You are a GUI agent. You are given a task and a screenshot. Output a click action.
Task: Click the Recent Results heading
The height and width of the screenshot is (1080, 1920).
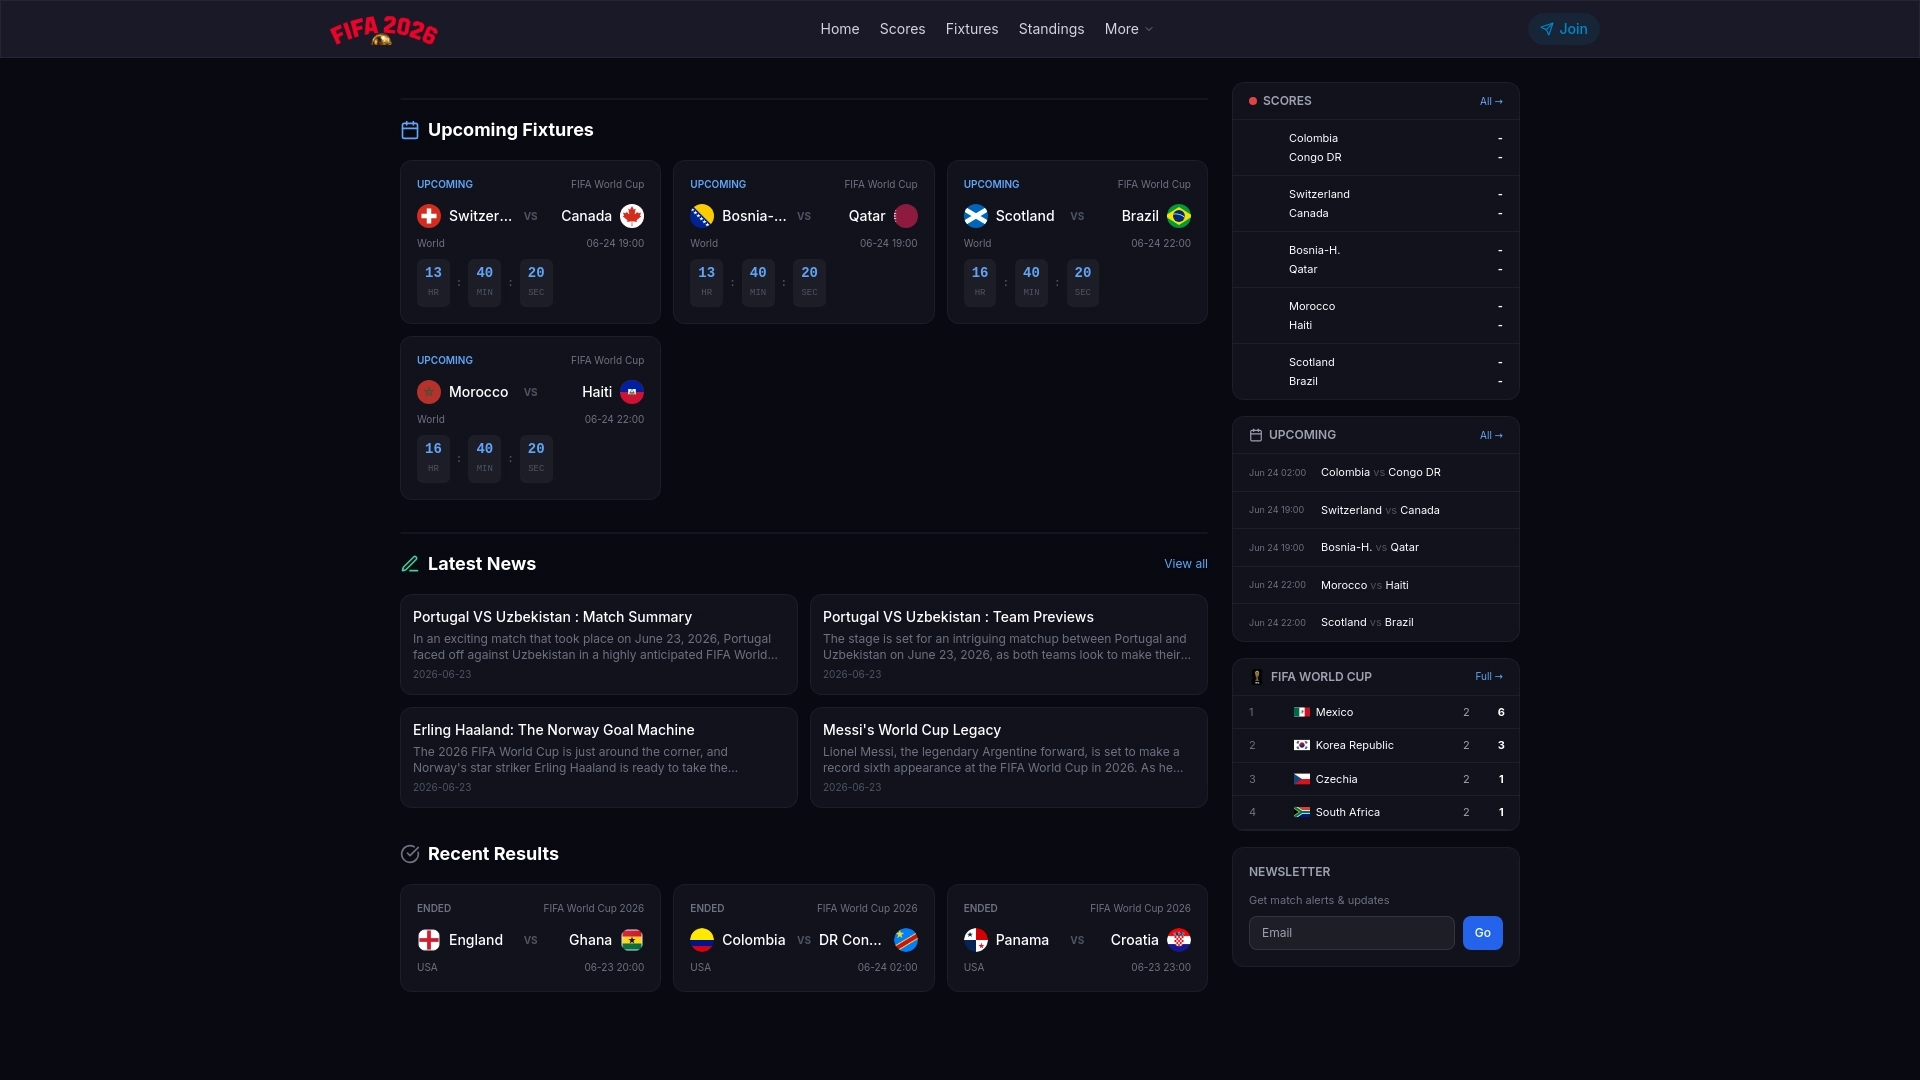pos(493,854)
